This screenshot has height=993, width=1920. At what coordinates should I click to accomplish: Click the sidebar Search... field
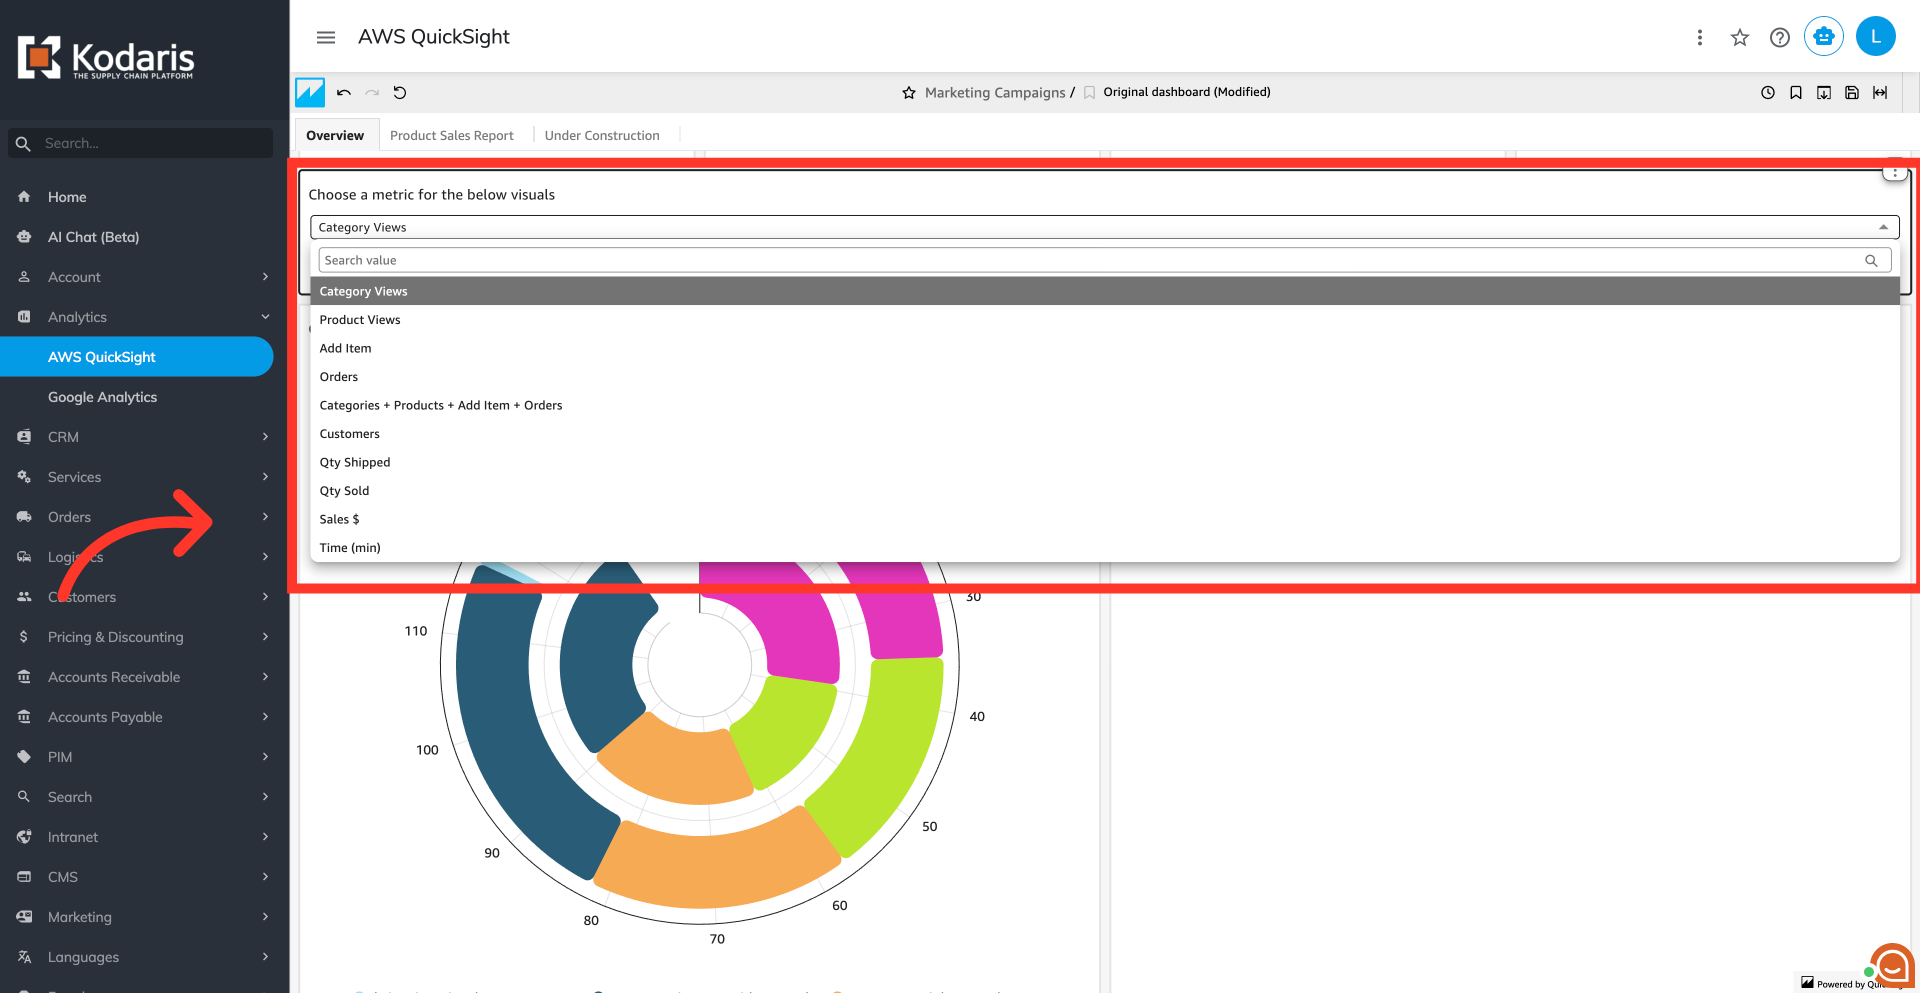[140, 143]
